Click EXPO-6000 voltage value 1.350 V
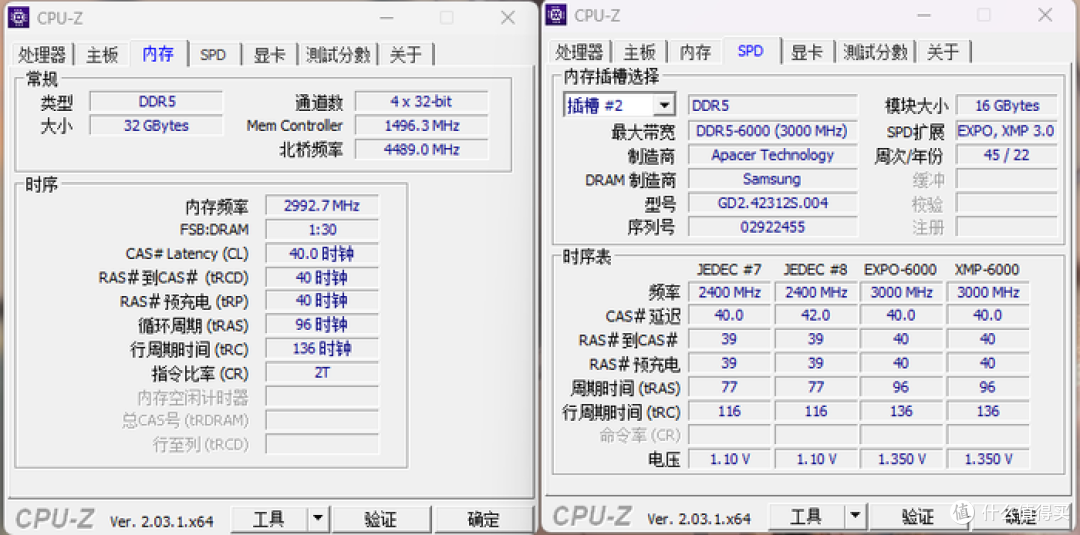1080x535 pixels. click(x=901, y=459)
